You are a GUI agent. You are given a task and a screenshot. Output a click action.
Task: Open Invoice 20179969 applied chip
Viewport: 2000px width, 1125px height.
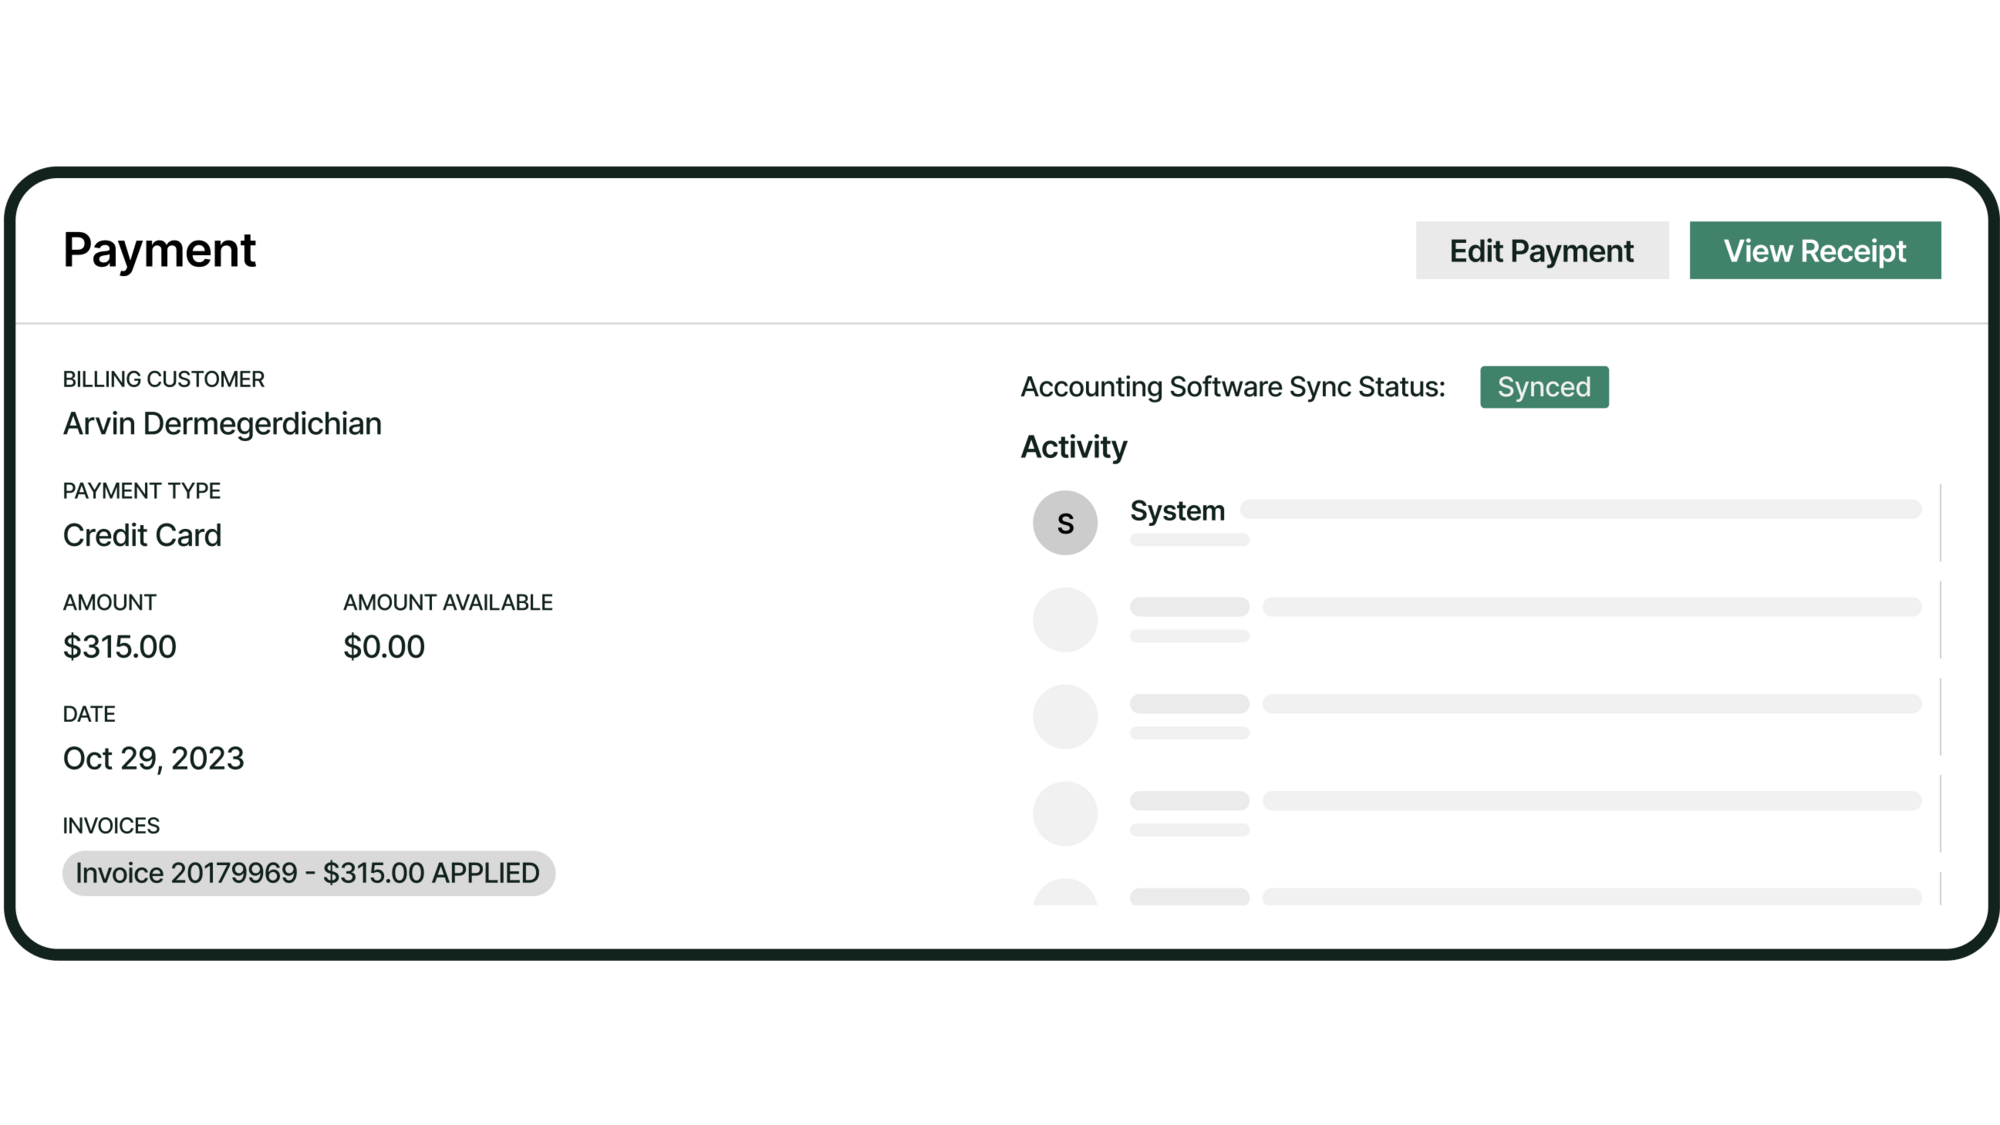pyautogui.click(x=308, y=873)
